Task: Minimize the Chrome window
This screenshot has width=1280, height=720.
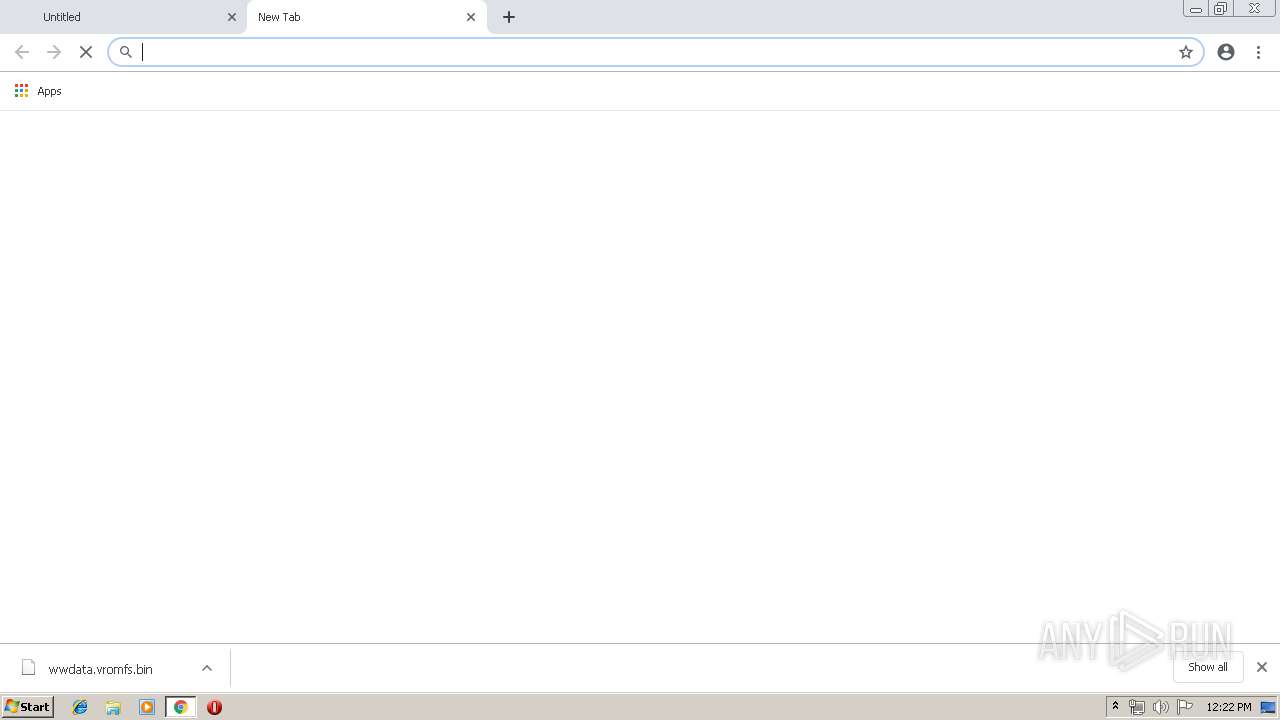Action: (1196, 8)
